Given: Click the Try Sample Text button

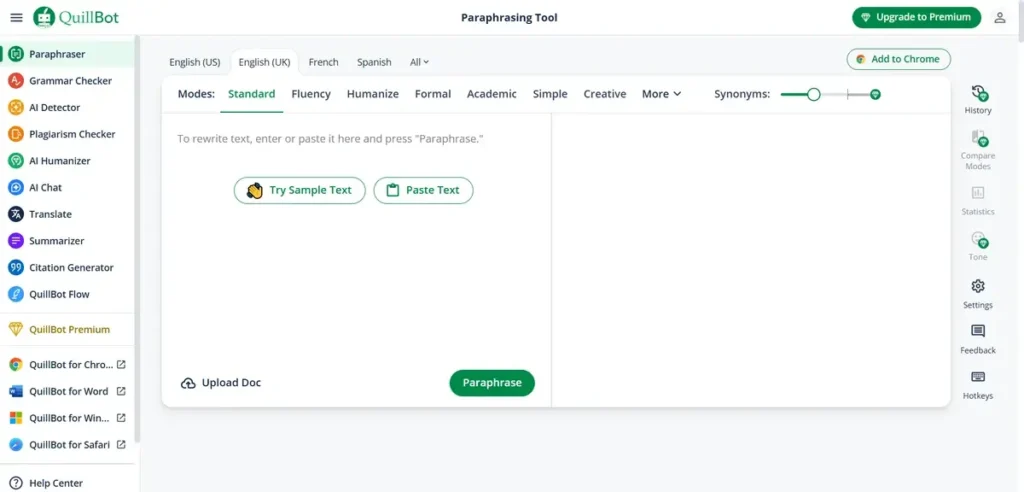Looking at the screenshot, I should point(299,190).
